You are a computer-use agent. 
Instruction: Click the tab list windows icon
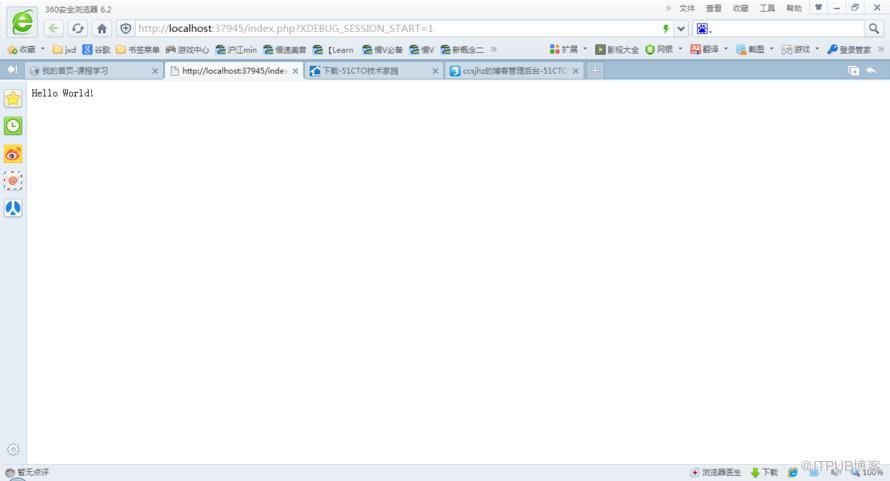853,70
